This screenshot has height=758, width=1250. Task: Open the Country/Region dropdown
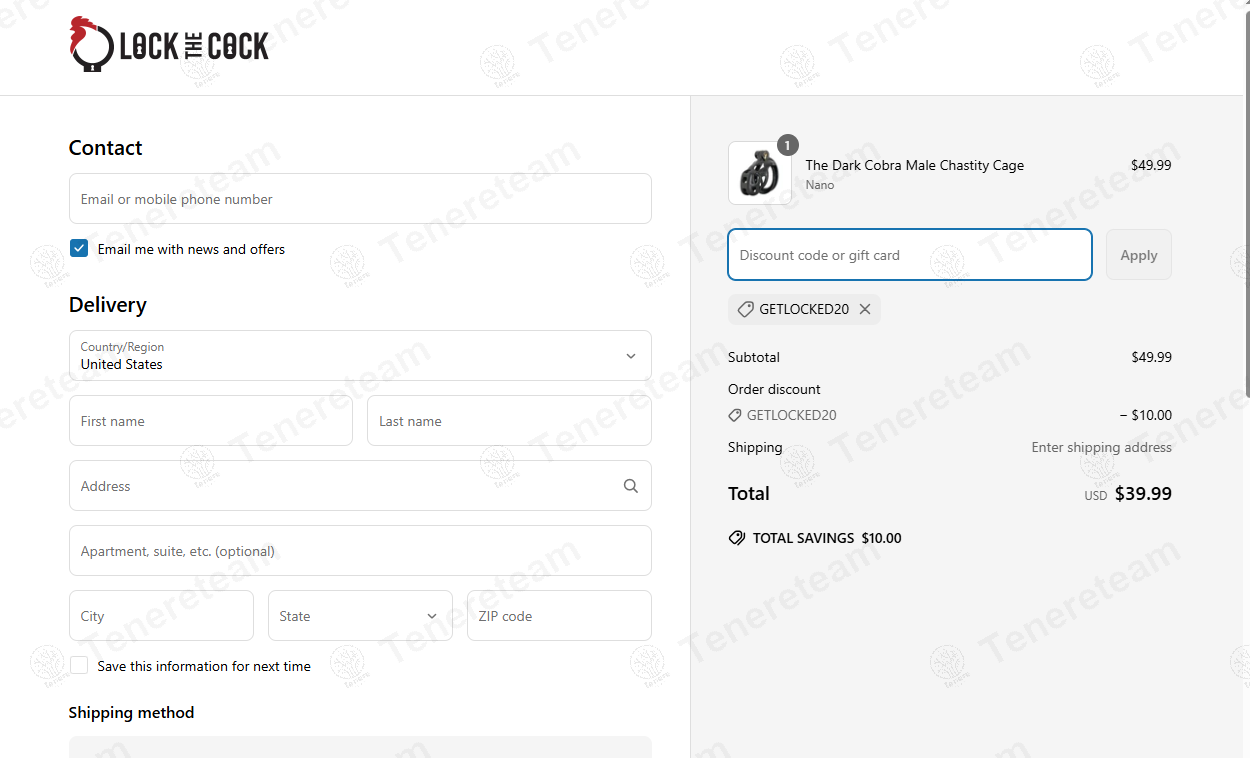tap(360, 355)
